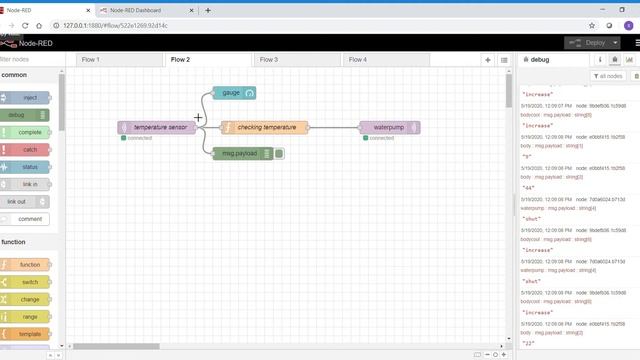Click the temperature sensor connected status
Viewport: 640px width, 360px height.
136,138
